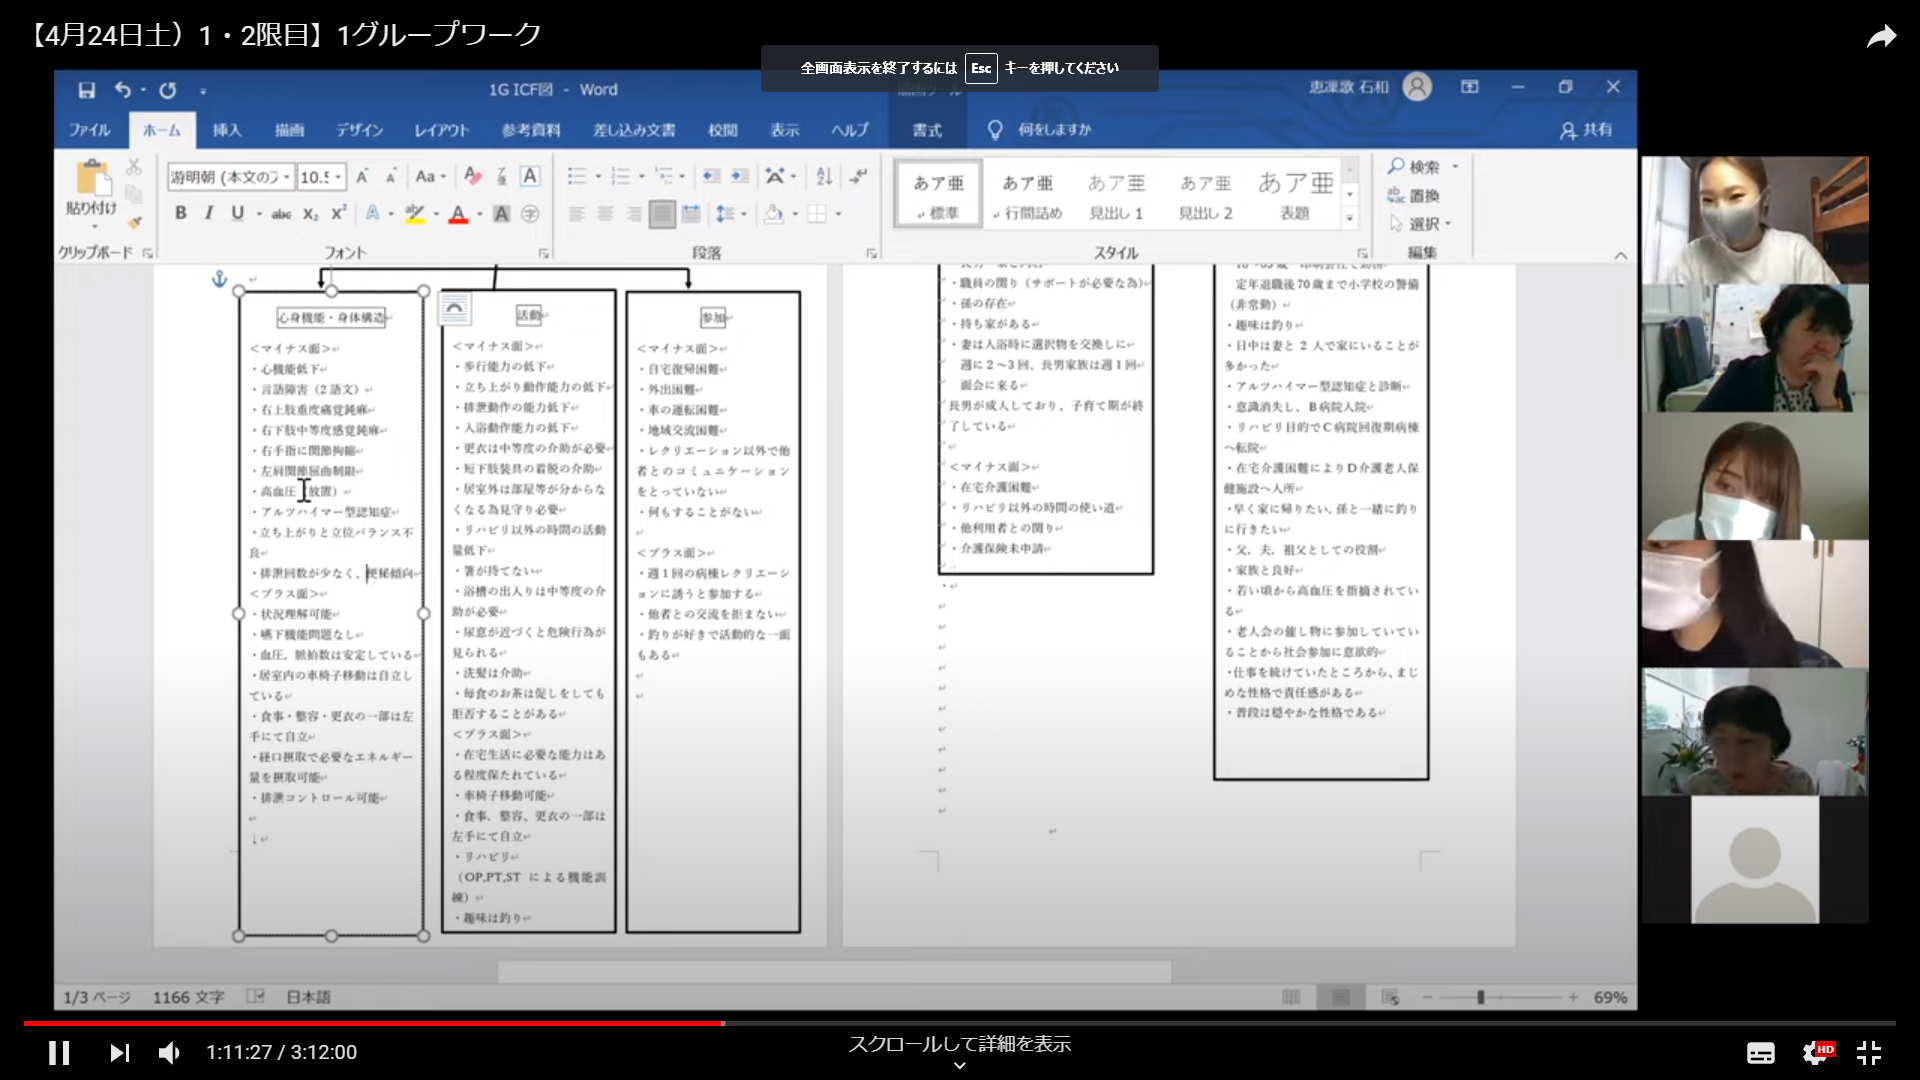Align text to the left
This screenshot has height=1080, width=1920.
click(577, 213)
